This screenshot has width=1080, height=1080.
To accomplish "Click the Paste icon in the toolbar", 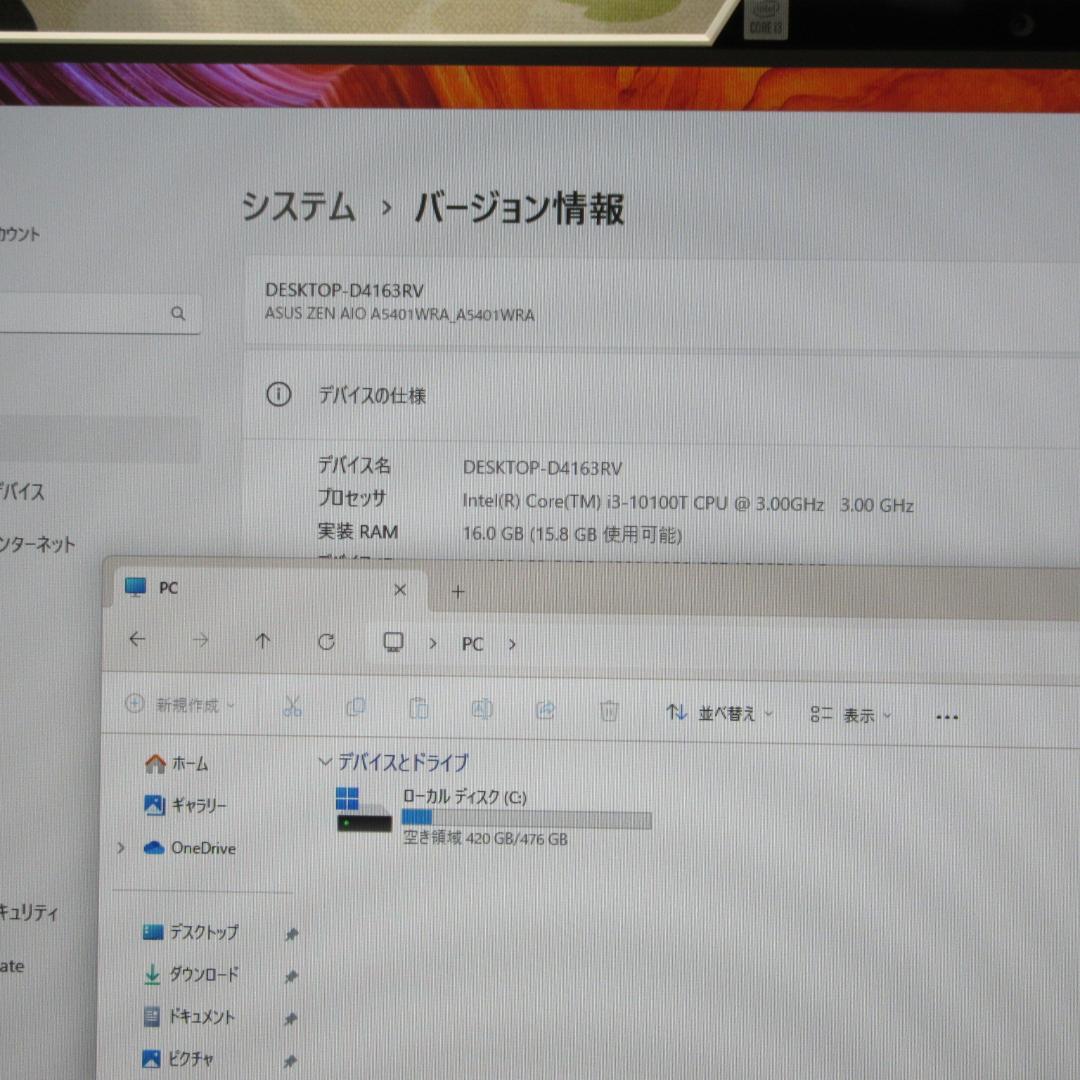I will click(x=418, y=706).
